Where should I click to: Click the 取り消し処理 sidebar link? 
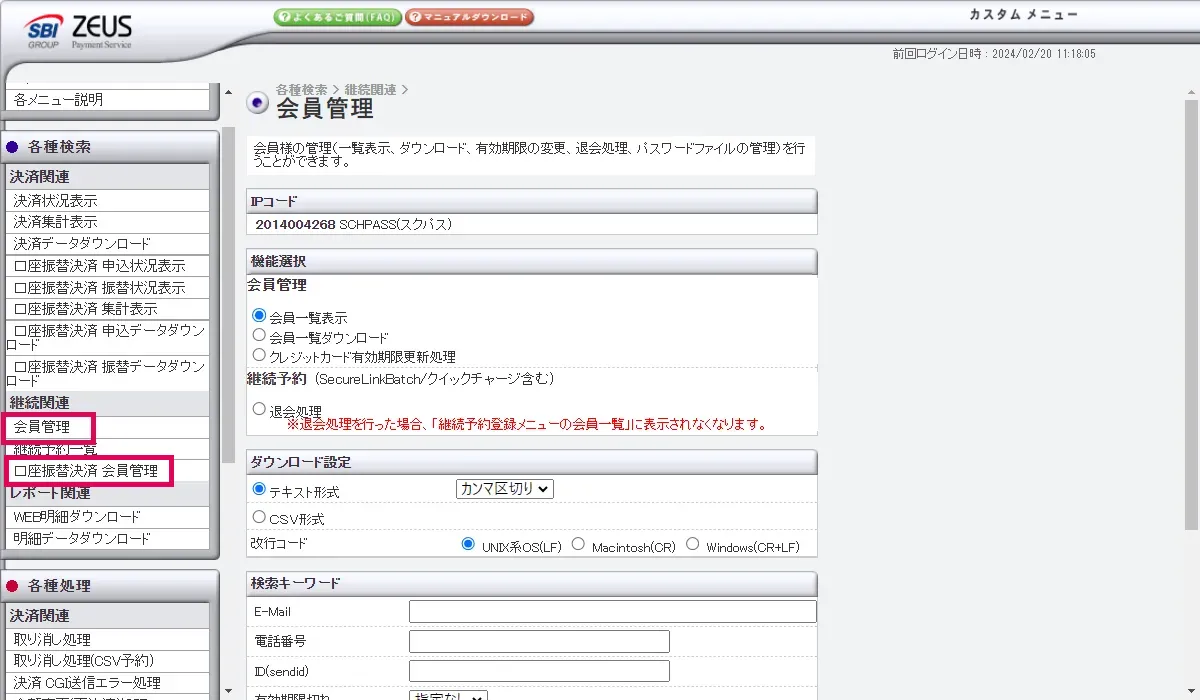[x=52, y=640]
